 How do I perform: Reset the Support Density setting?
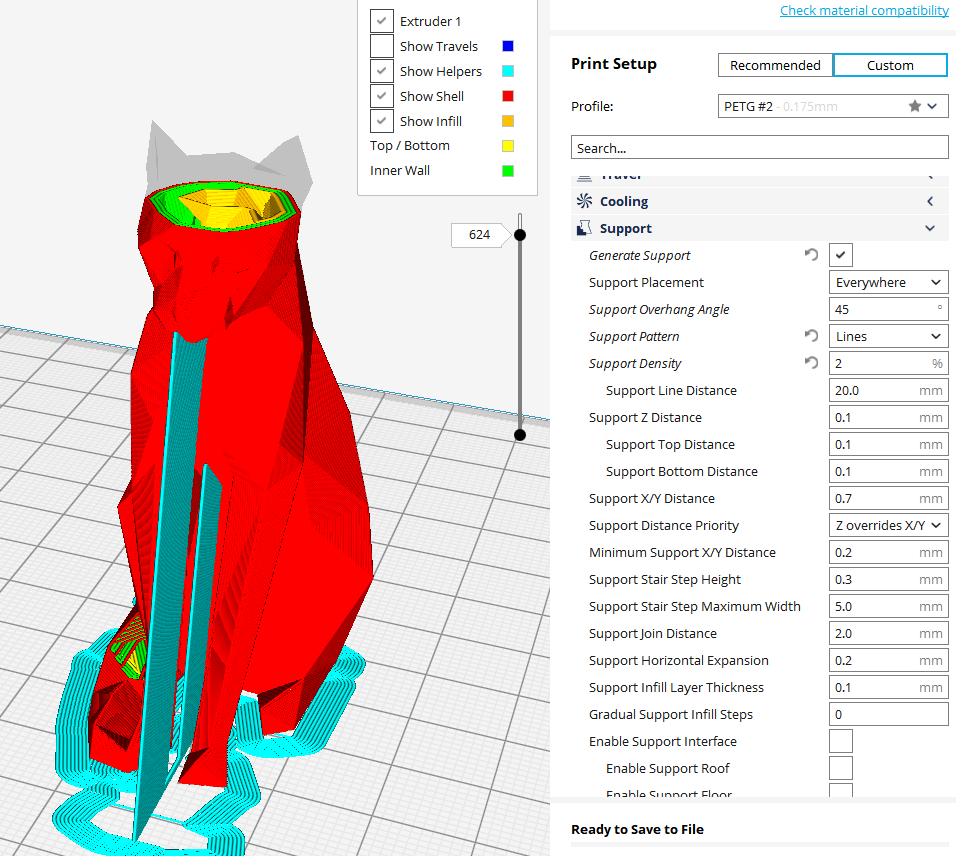coord(812,363)
